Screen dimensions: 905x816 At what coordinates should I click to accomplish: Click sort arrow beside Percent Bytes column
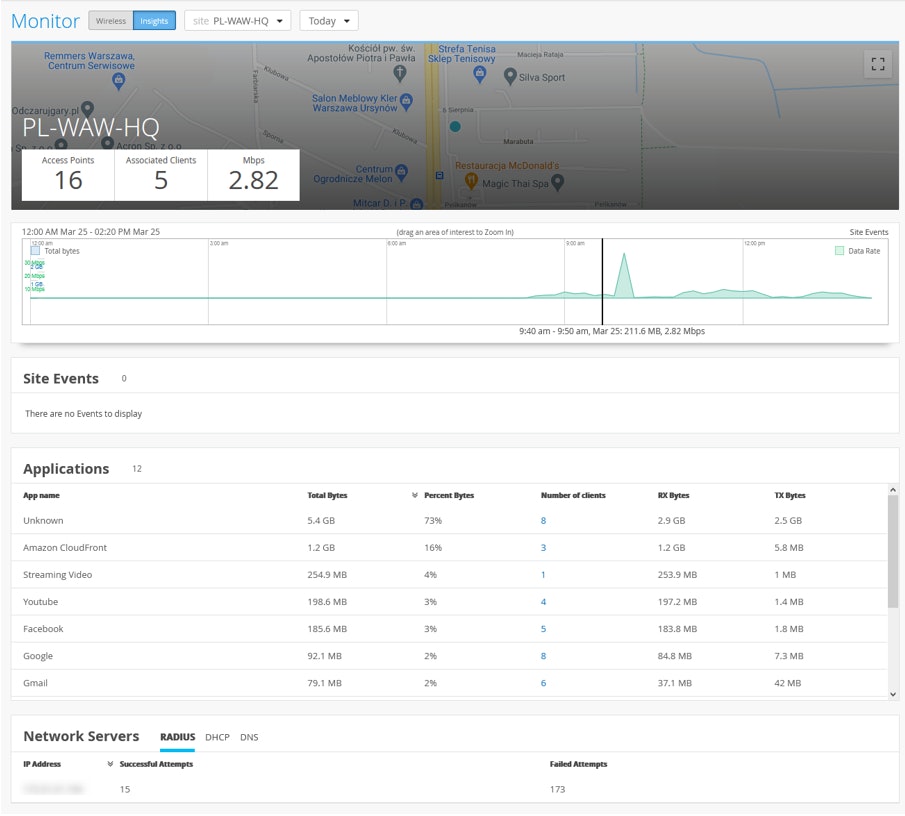(415, 495)
